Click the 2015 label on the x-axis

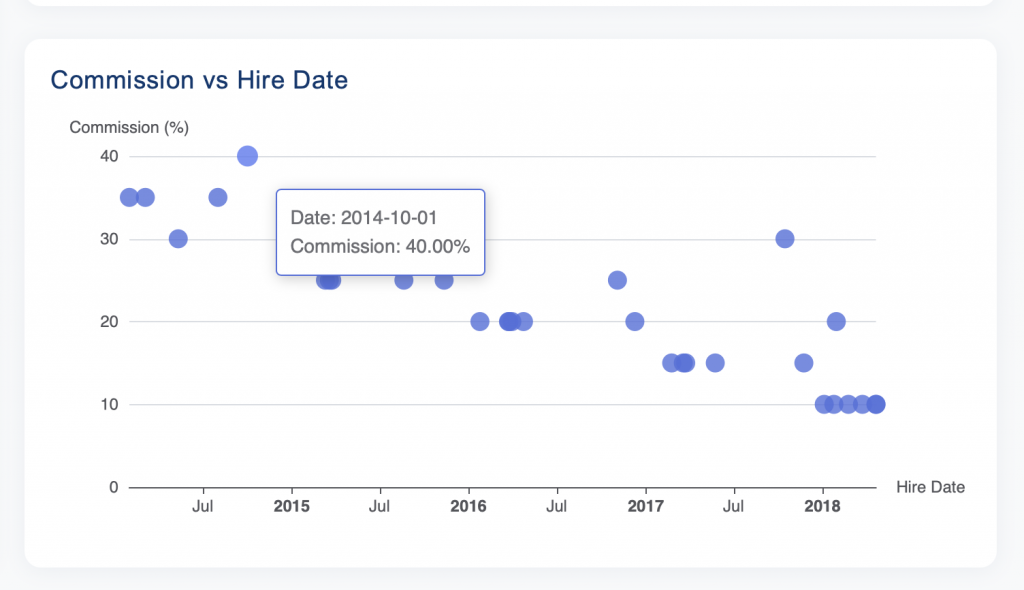coord(292,506)
